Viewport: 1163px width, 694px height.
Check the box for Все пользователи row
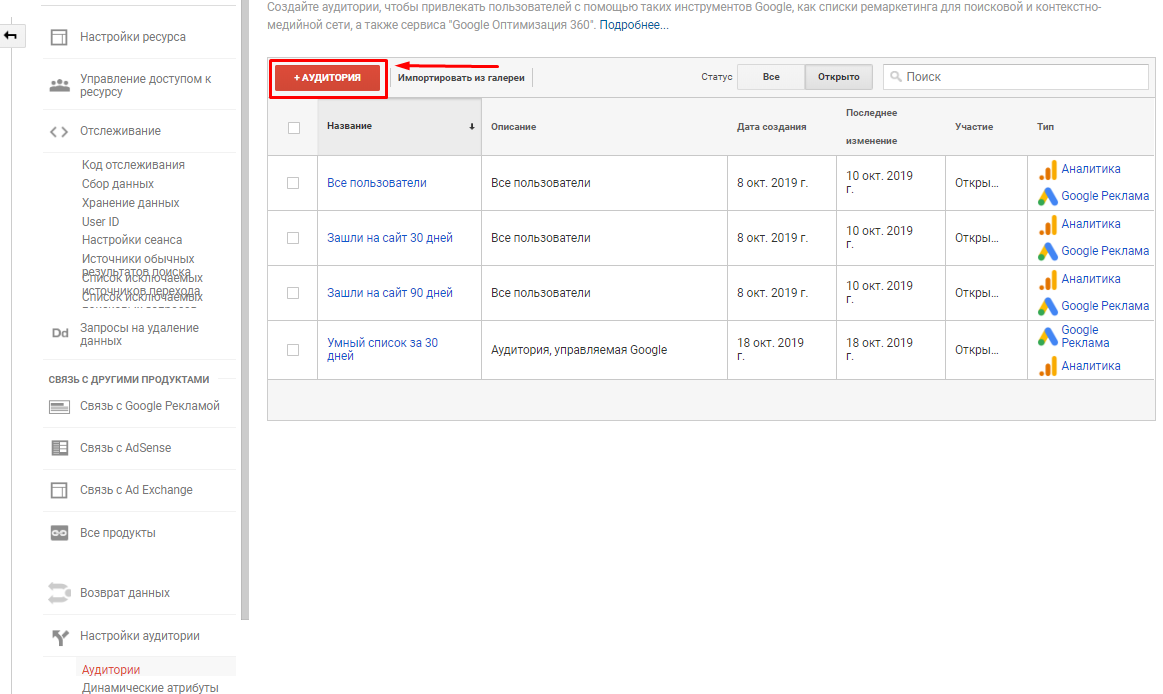pos(293,183)
